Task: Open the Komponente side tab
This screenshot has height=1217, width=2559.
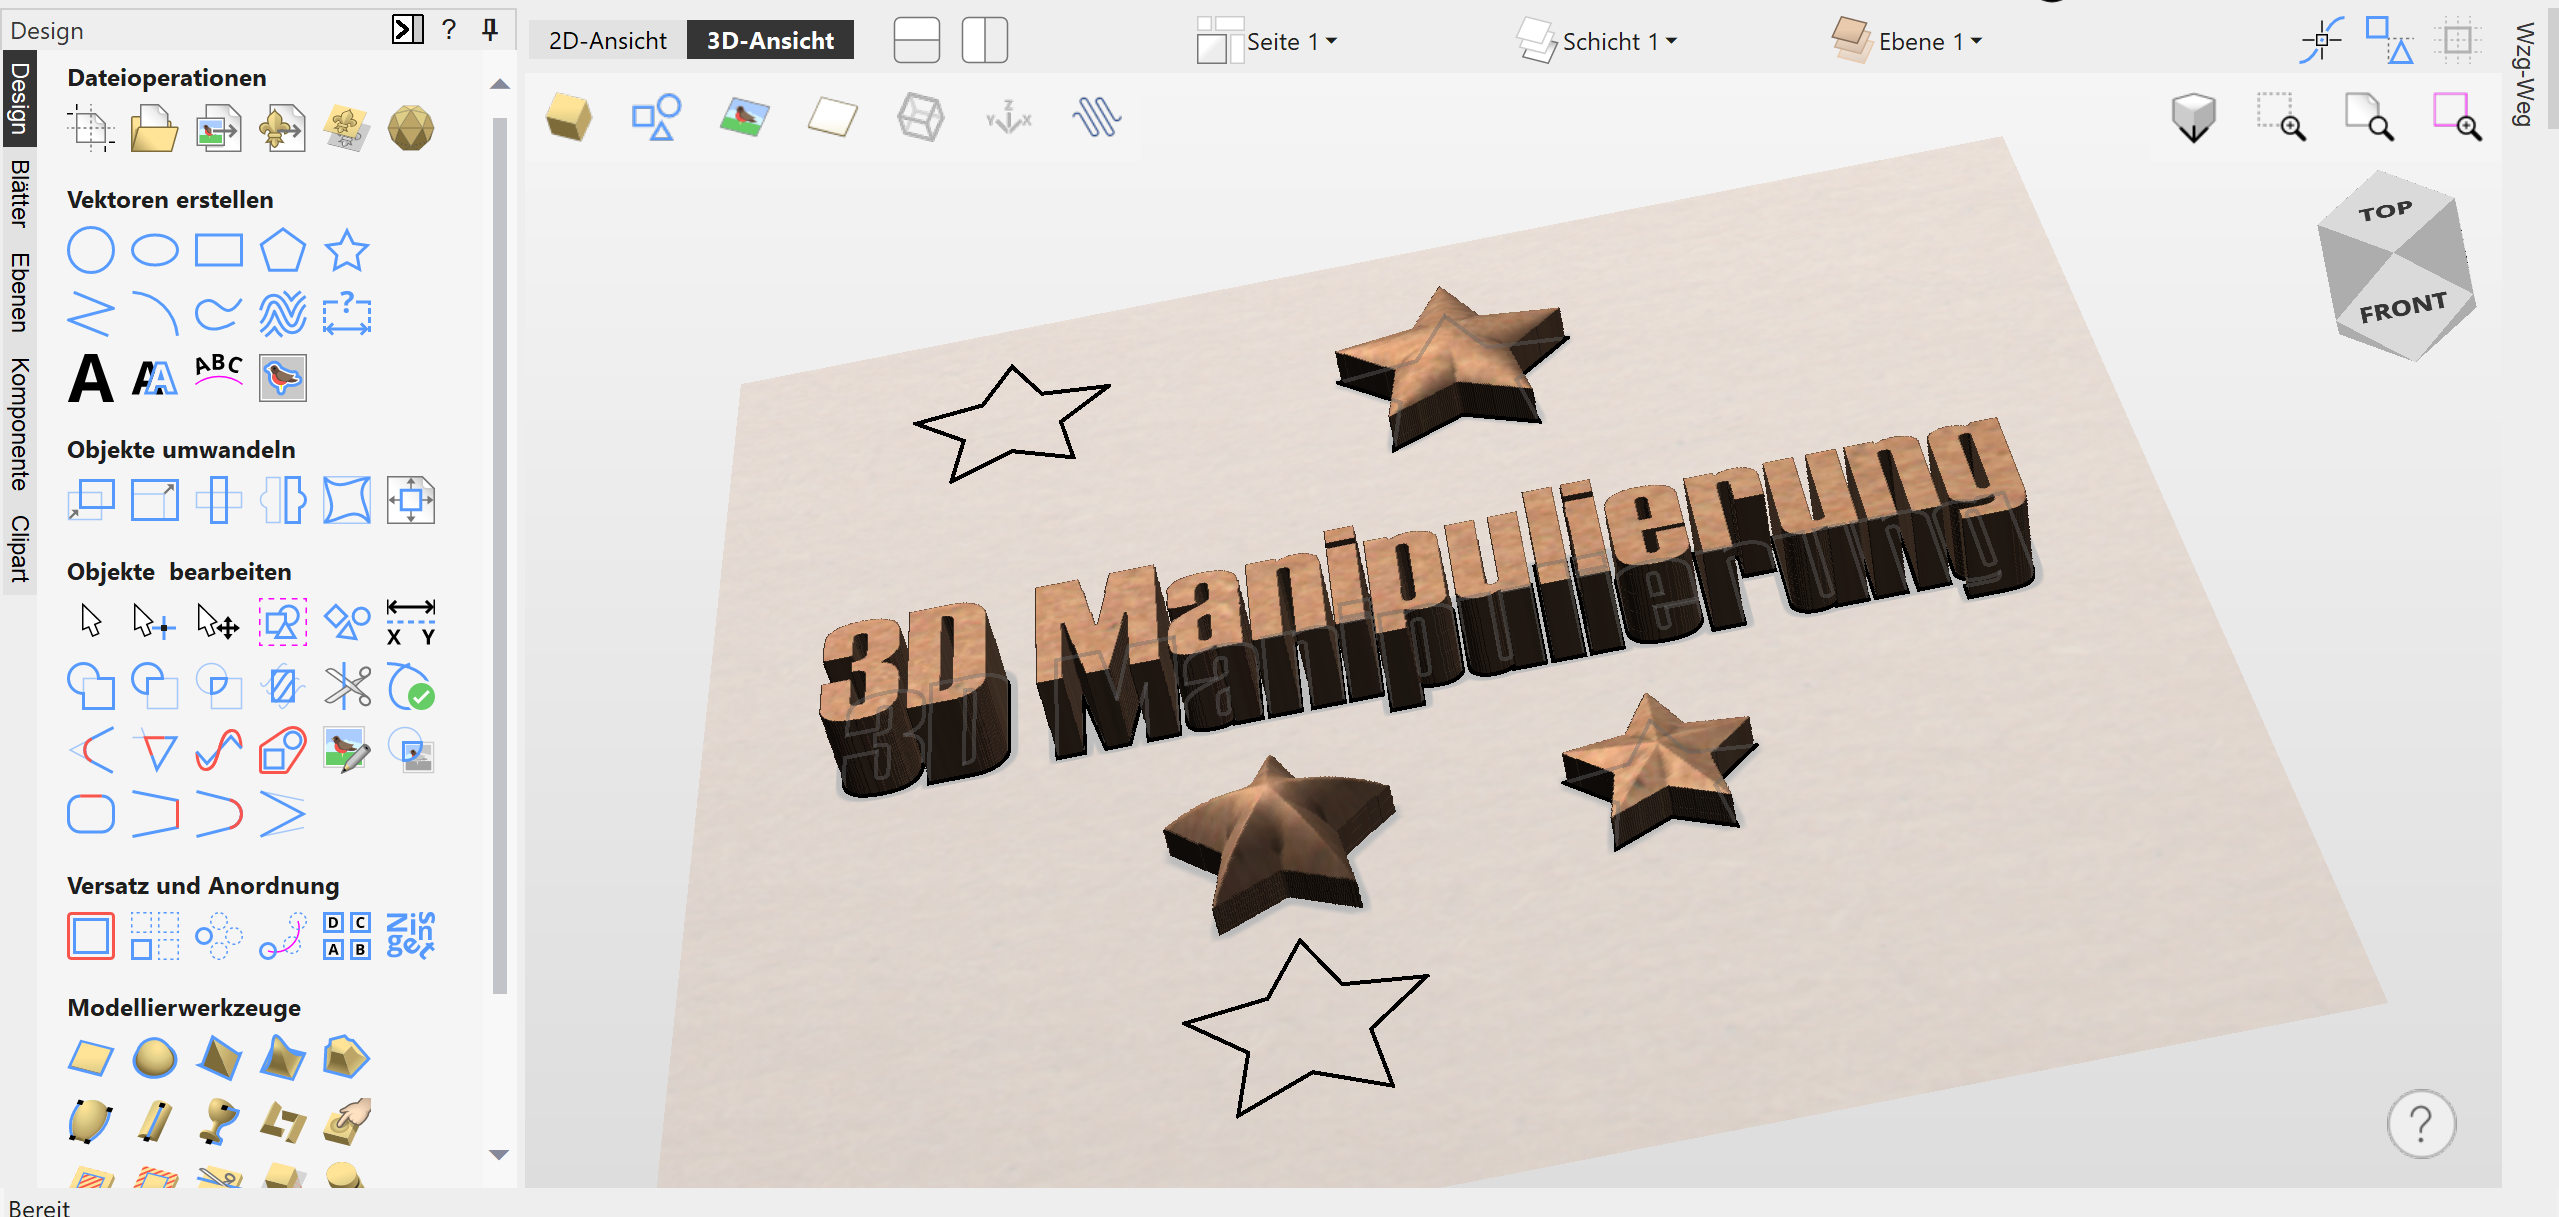Action: pyautogui.click(x=19, y=424)
